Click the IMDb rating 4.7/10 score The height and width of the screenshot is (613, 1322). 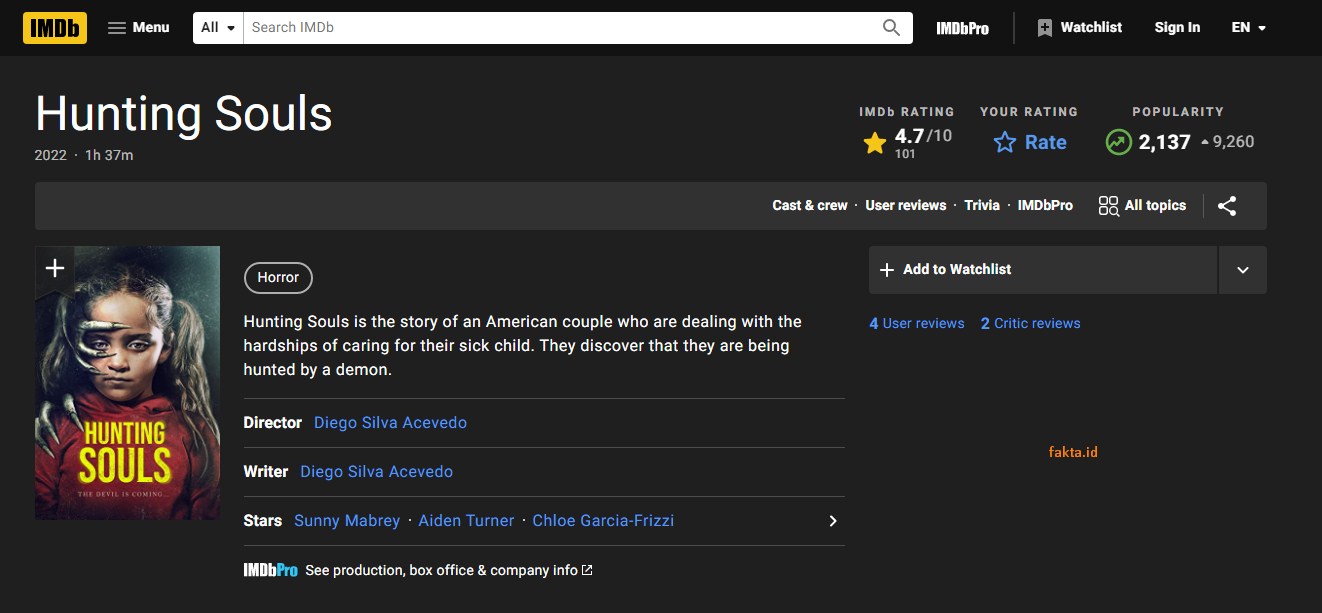click(x=907, y=142)
